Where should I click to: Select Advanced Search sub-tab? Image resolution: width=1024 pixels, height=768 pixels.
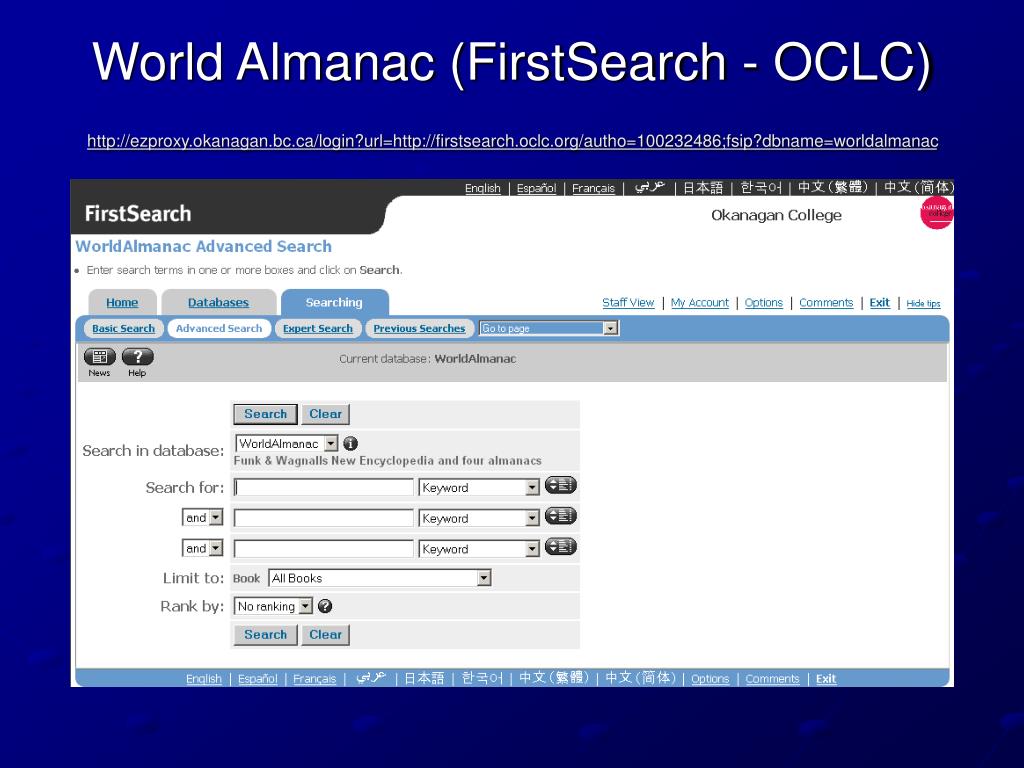(x=219, y=328)
